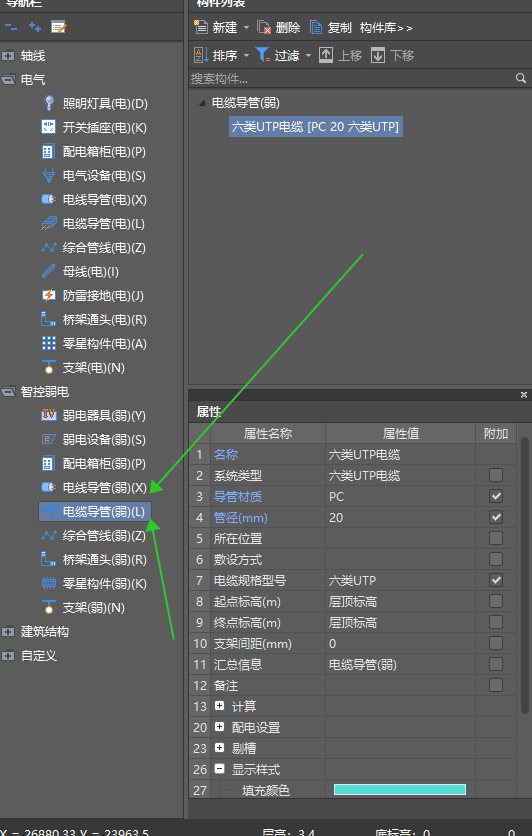
Task: Select 支架(电)(N) item
Action: pyautogui.click(x=83, y=367)
